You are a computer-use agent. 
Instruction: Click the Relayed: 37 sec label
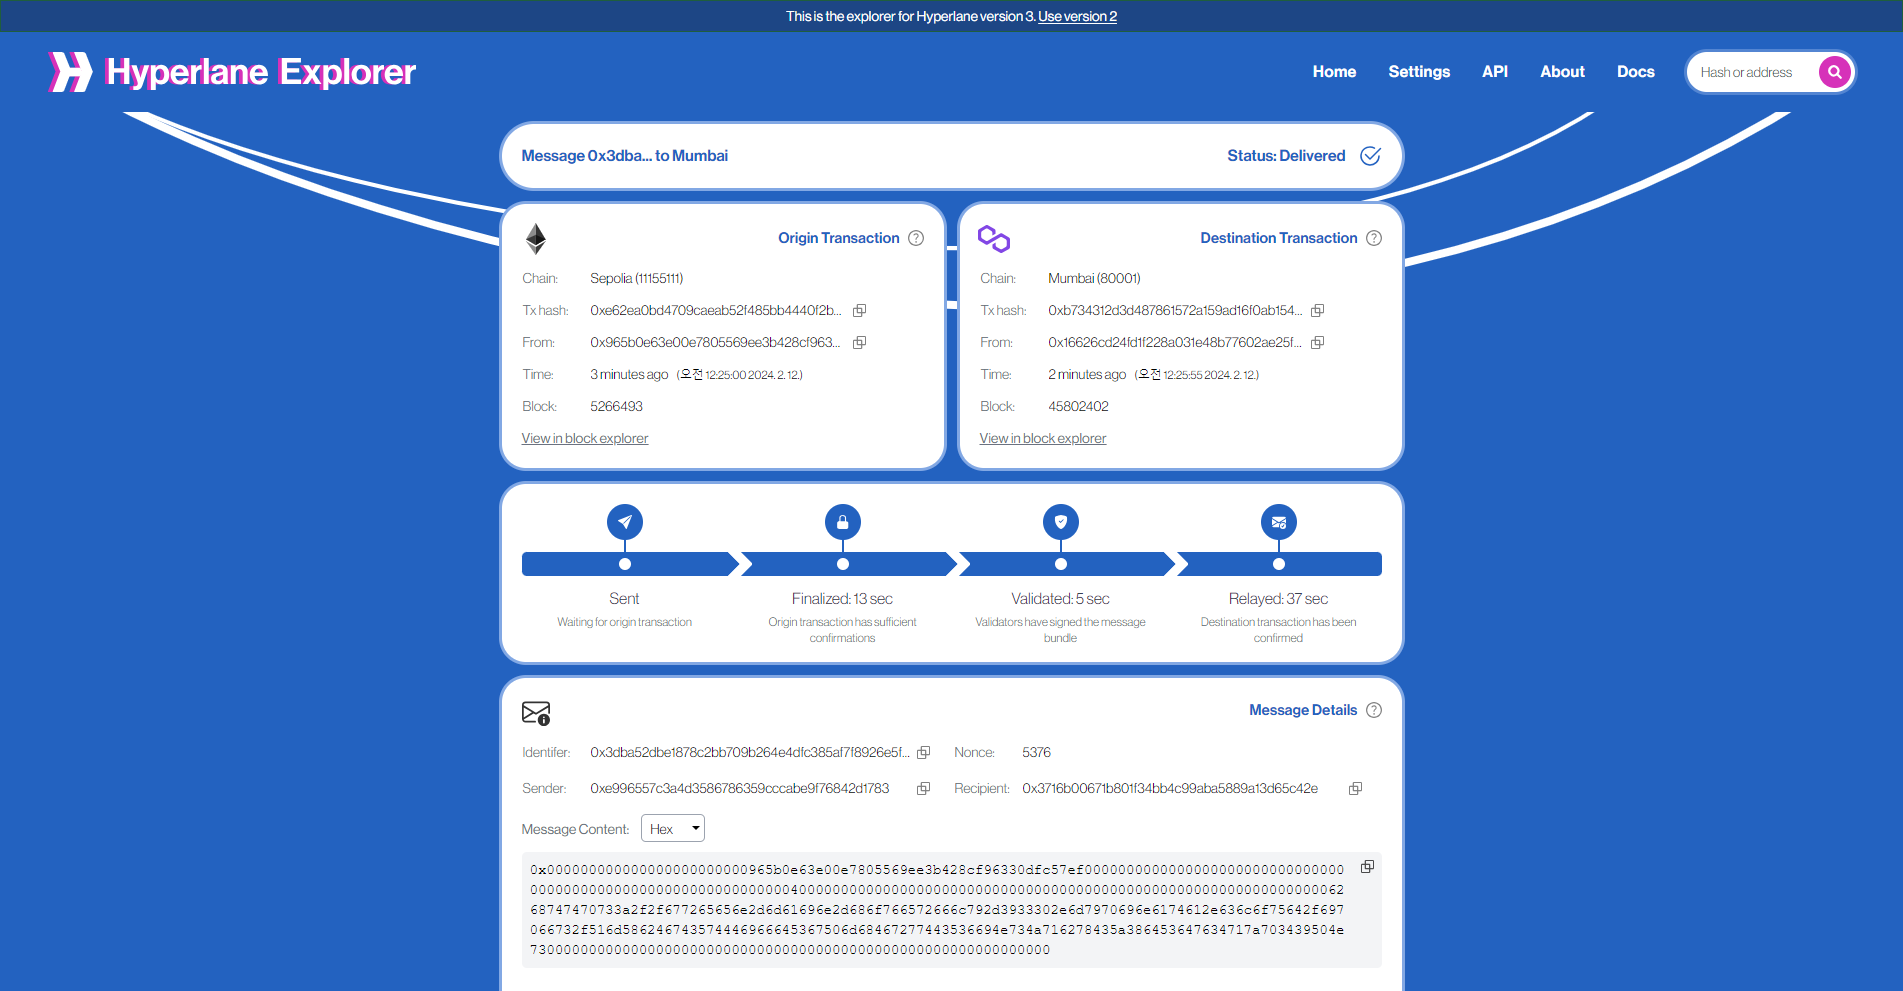(x=1278, y=598)
